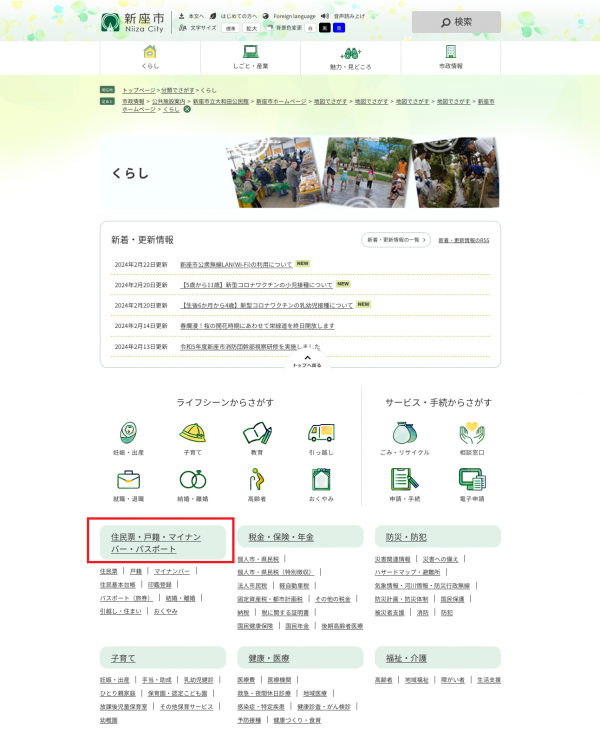Open the 結婚・離婚 rings icon
This screenshot has width=600, height=734.
(x=192, y=479)
